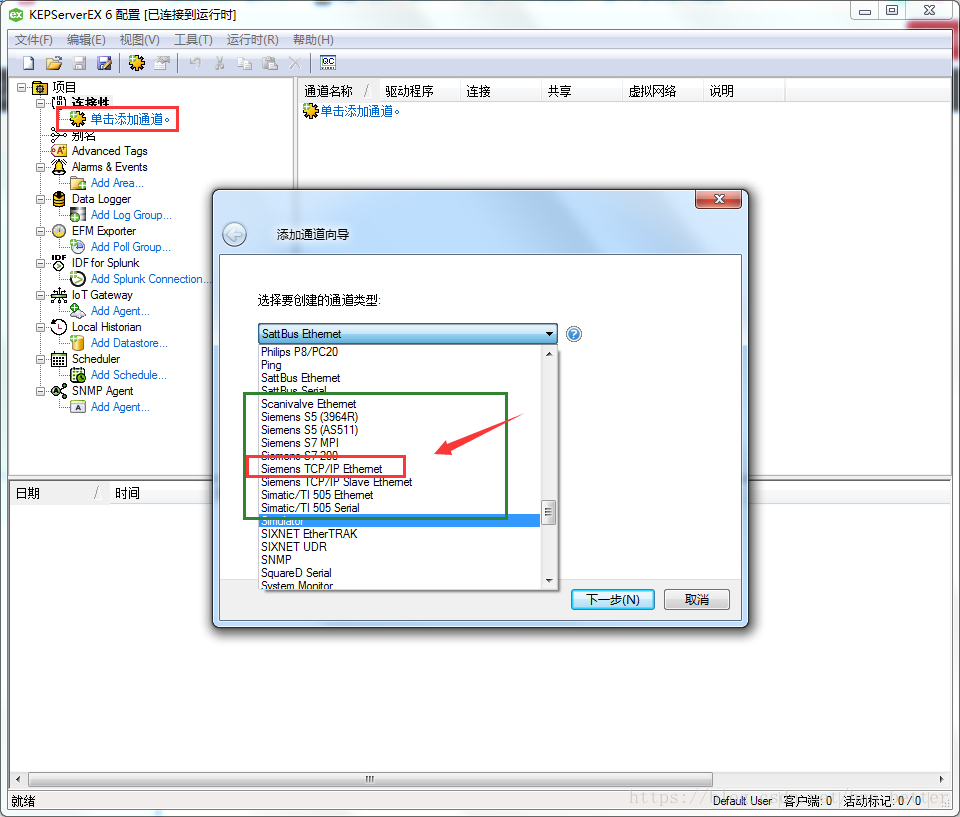Select Siemens TCP/IP Ethernet in list
This screenshot has height=817, width=960.
click(x=400, y=469)
